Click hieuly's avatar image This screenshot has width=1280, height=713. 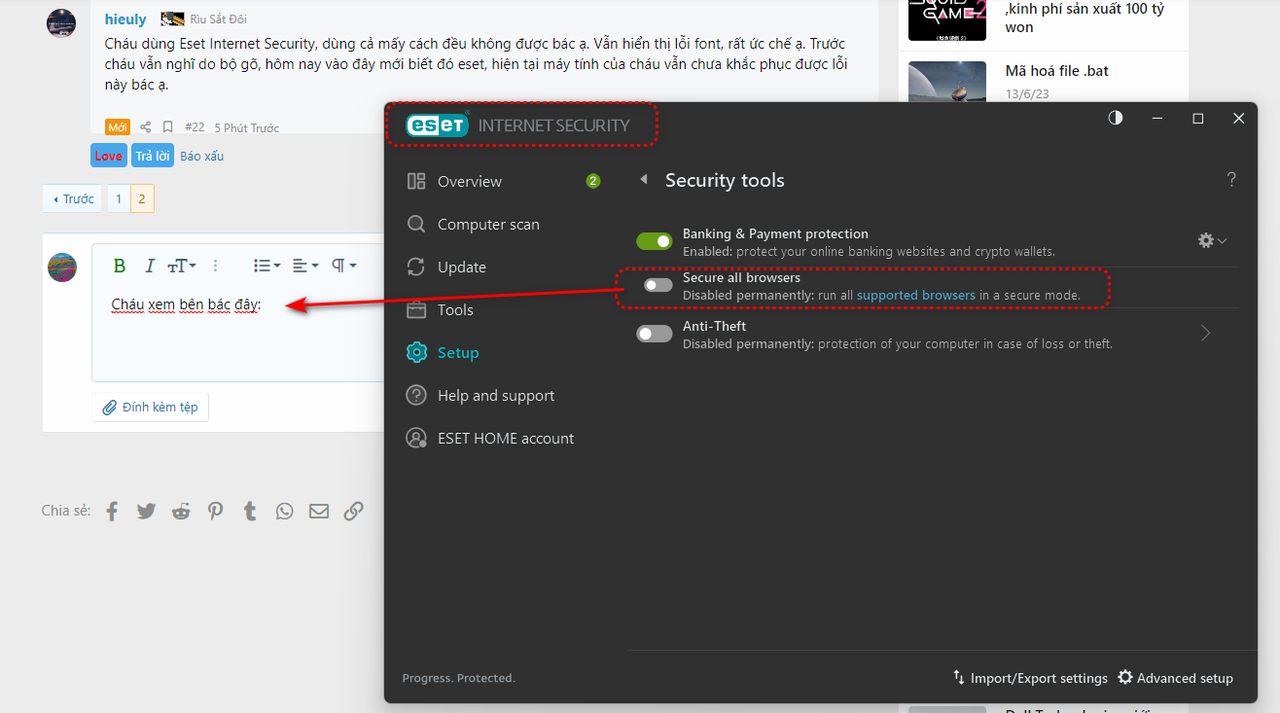coord(61,23)
